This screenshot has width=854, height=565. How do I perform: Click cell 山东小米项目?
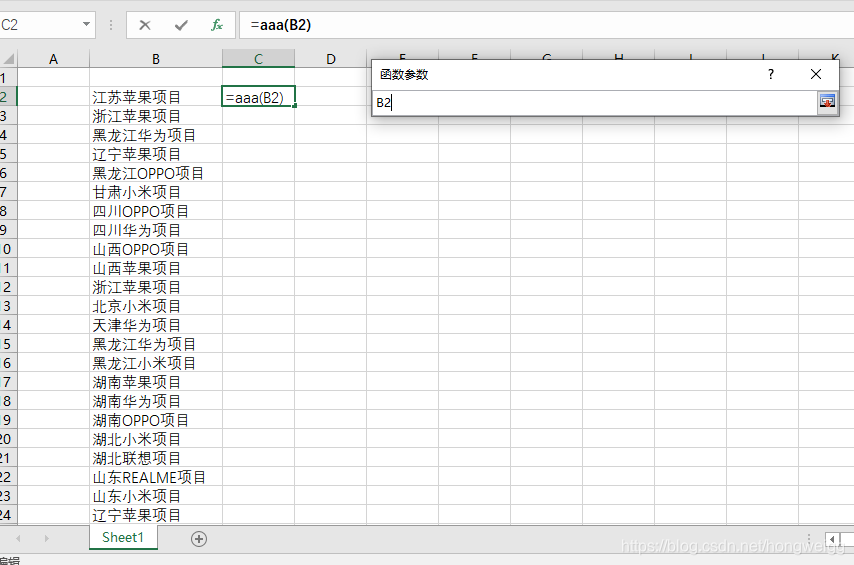click(156, 496)
